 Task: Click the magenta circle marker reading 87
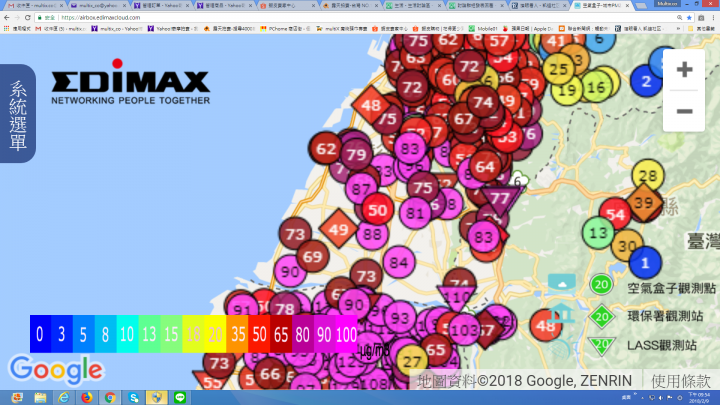[x=361, y=189]
